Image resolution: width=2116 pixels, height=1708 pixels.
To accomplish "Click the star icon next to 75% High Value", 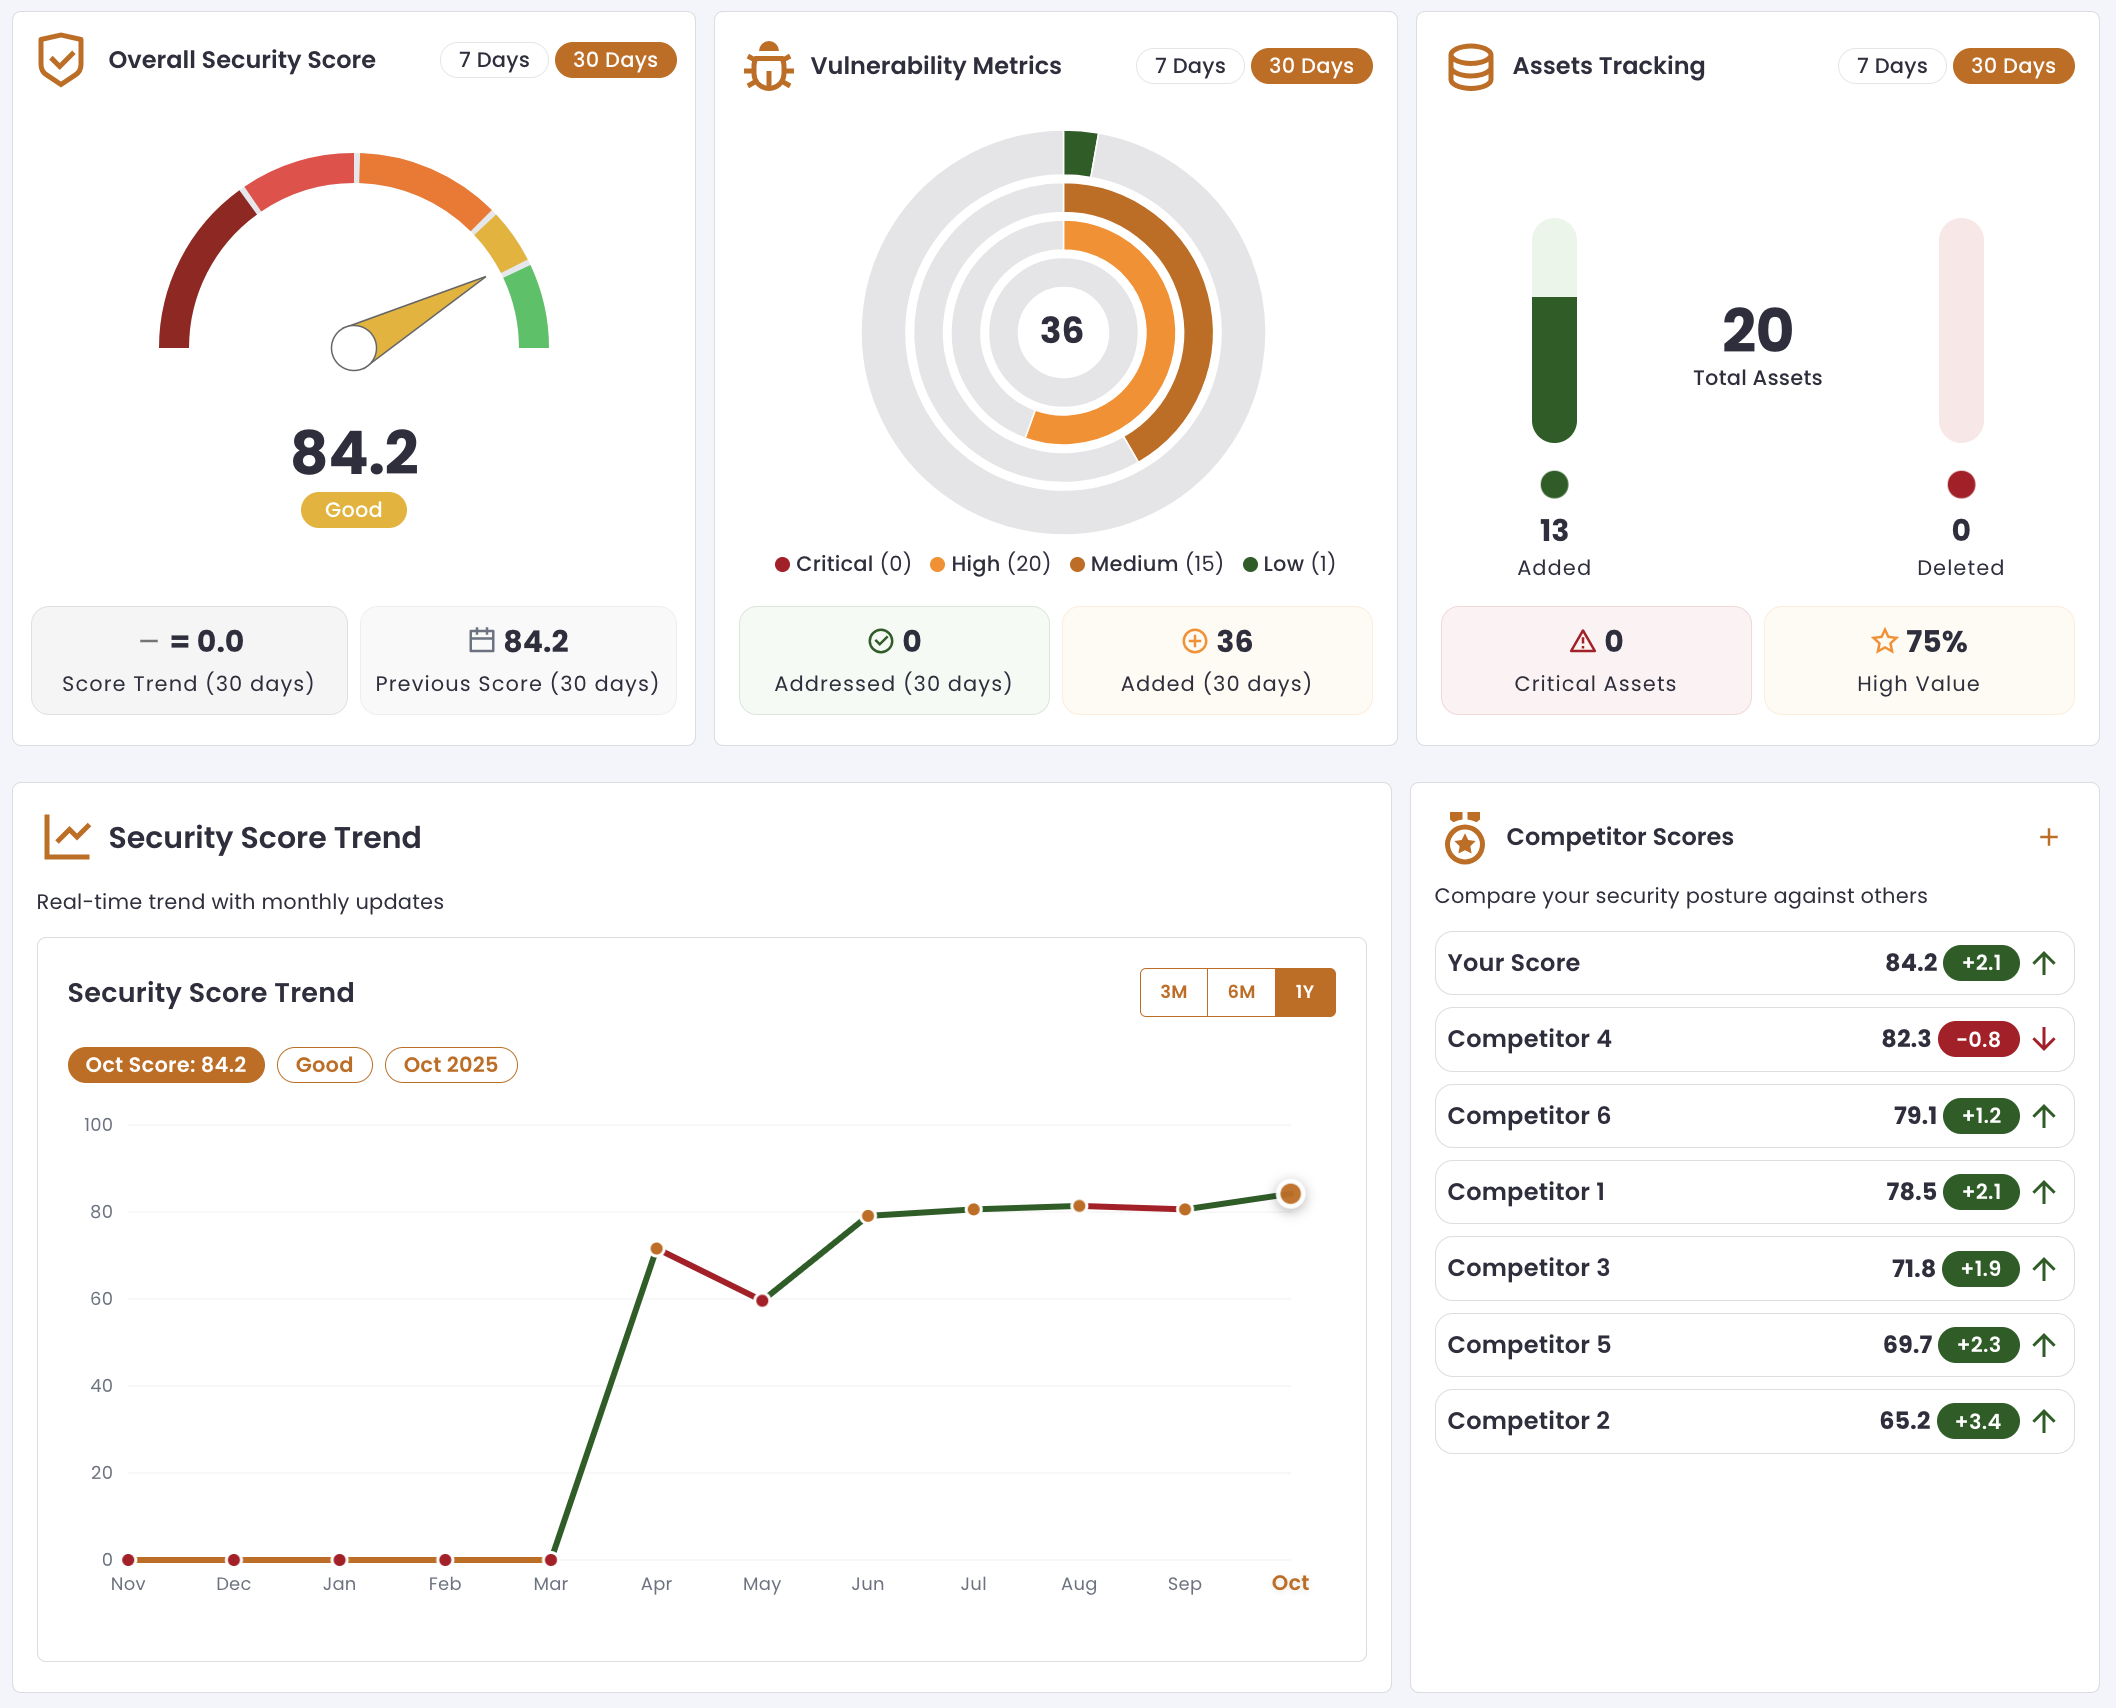I will click(1885, 641).
